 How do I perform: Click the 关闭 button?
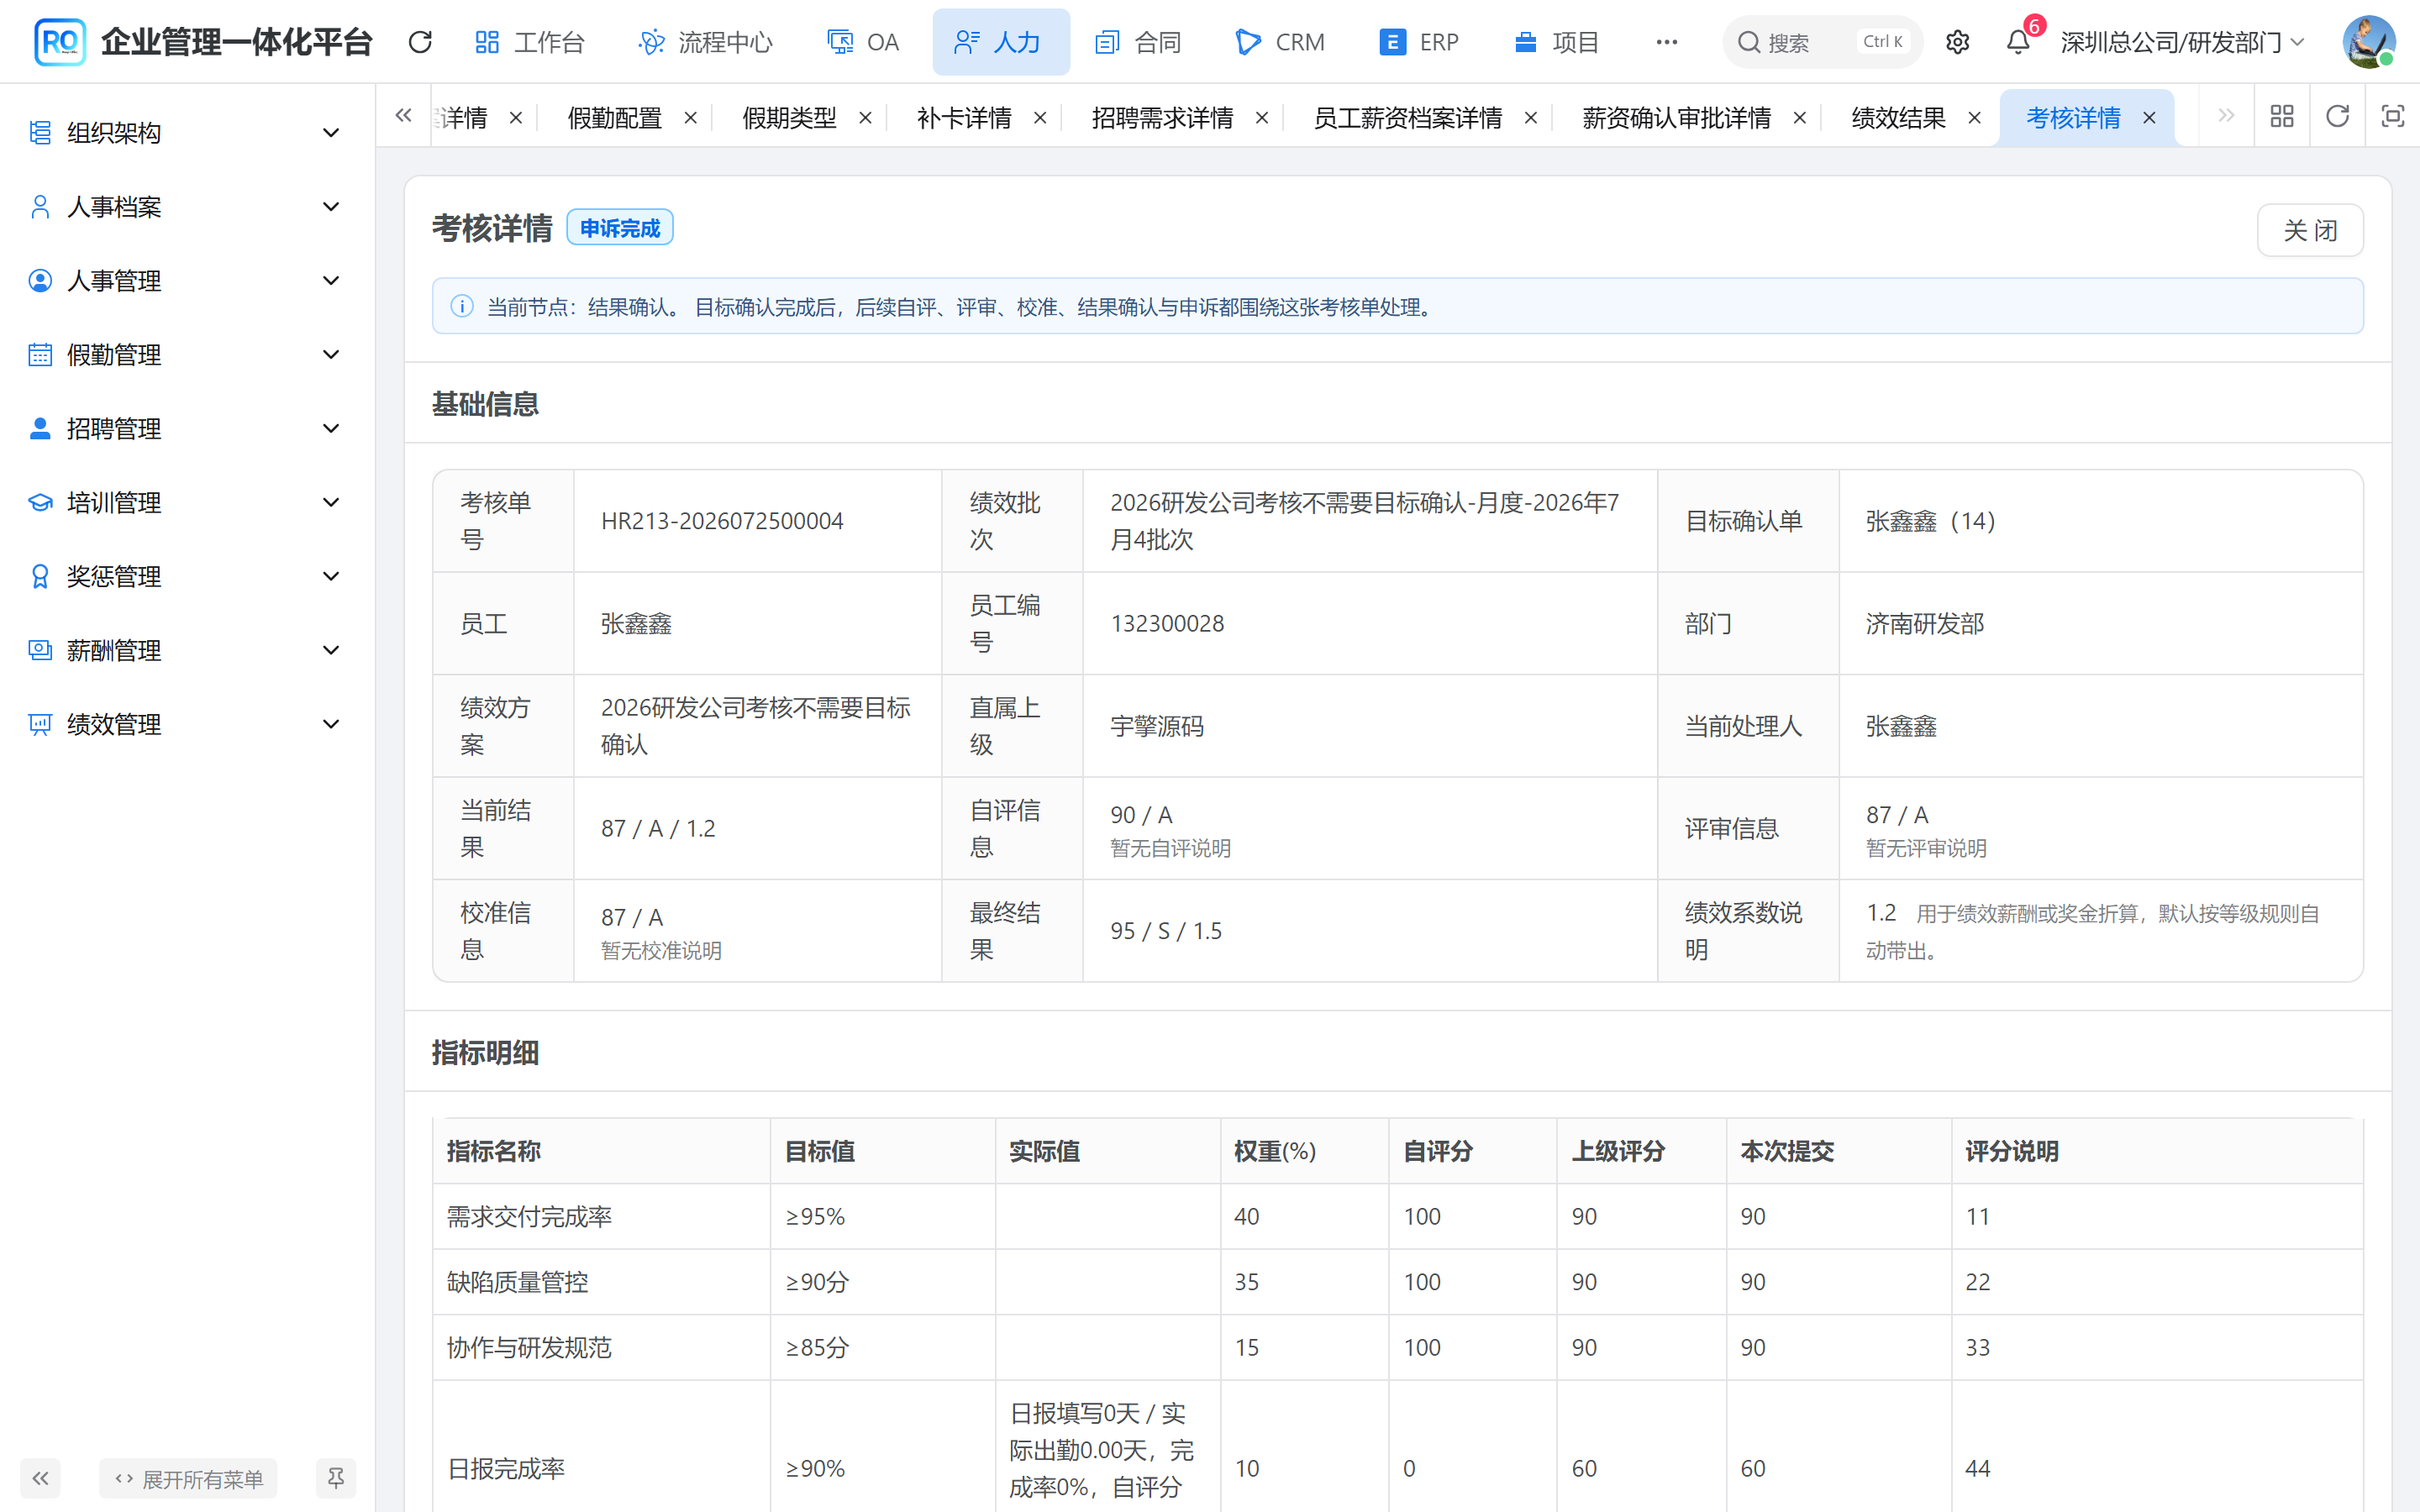(2310, 230)
